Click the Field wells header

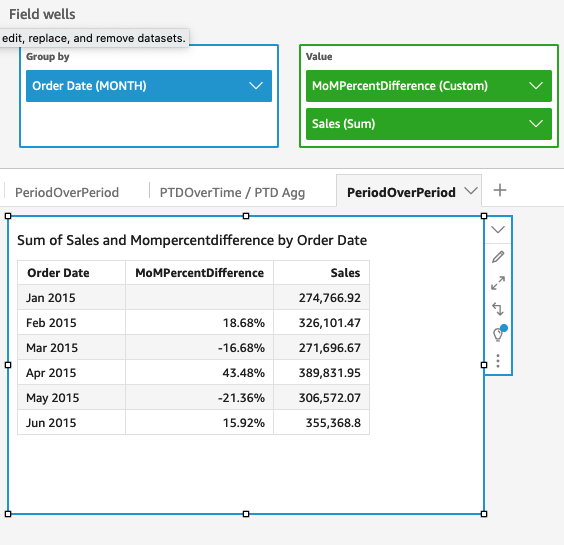coord(42,14)
